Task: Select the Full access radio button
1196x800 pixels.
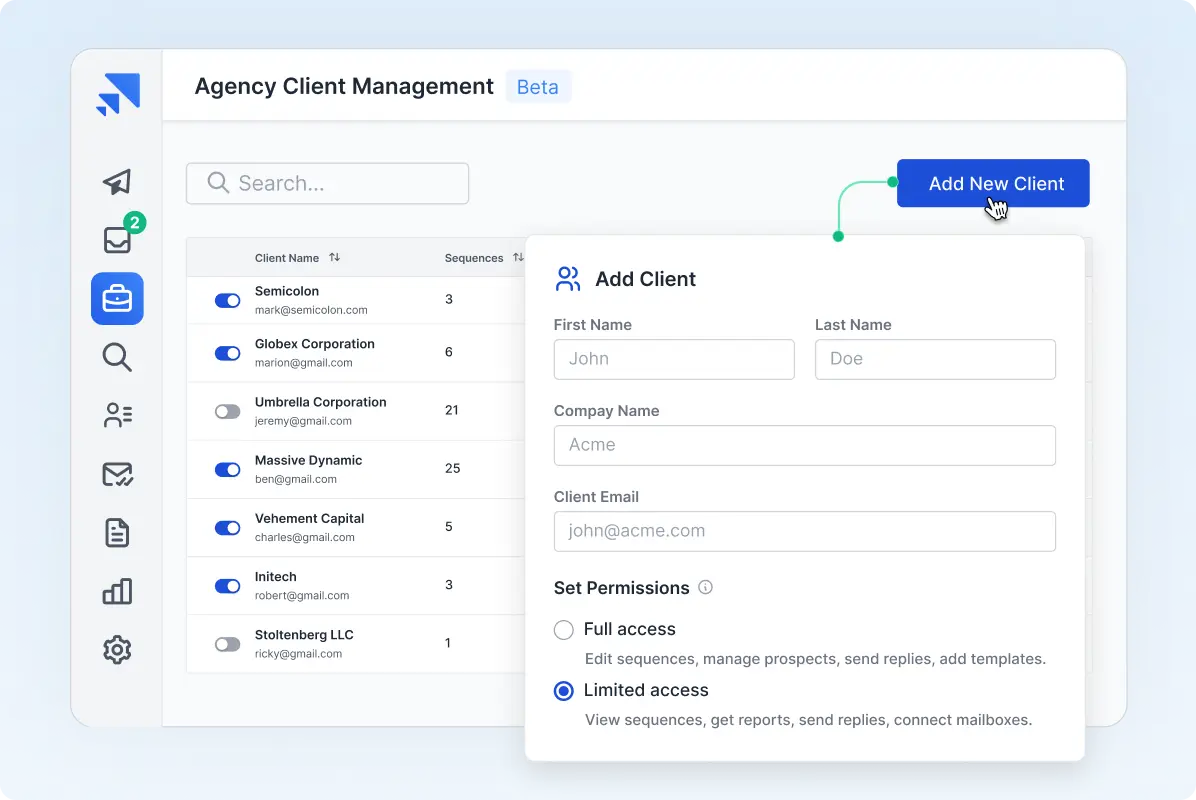Action: pyautogui.click(x=564, y=630)
